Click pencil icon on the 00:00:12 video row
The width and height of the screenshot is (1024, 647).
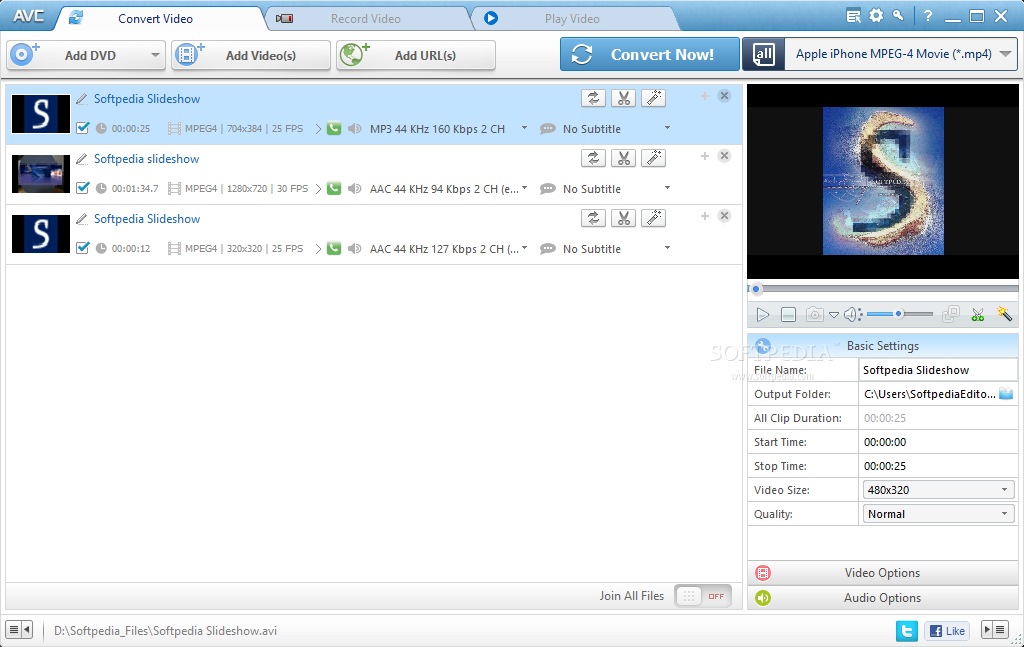(x=82, y=219)
